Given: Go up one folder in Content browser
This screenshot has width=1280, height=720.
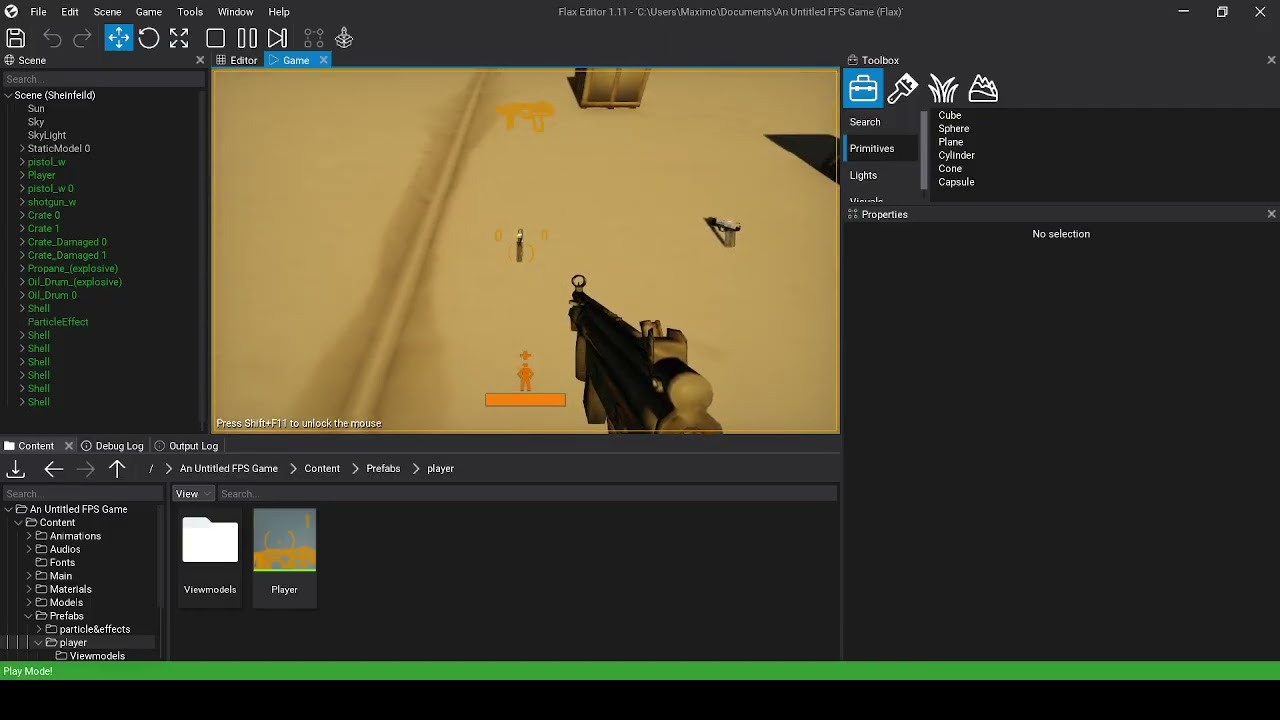Looking at the screenshot, I should [117, 469].
